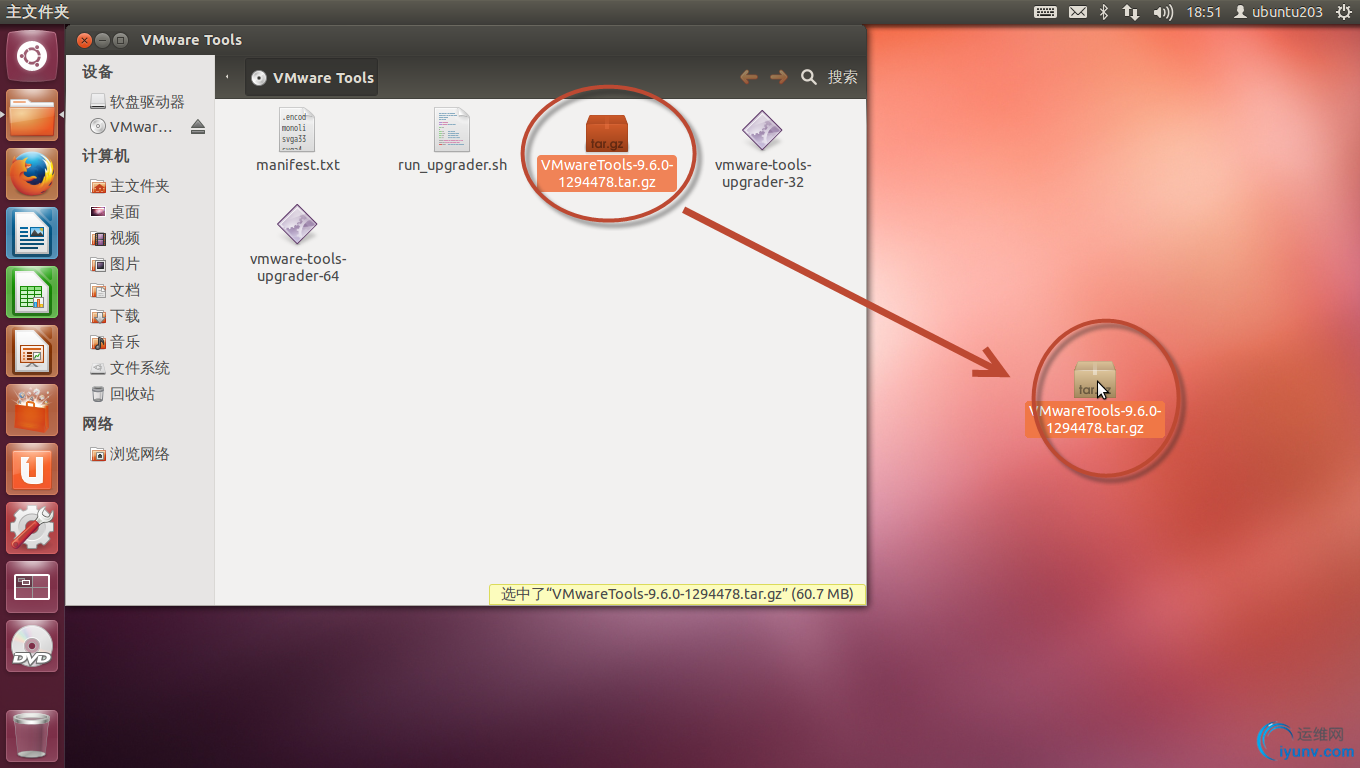This screenshot has width=1360, height=768.
Task: Select the VMwareTools tar.gz file on the desktop
Action: pyautogui.click(x=1095, y=398)
